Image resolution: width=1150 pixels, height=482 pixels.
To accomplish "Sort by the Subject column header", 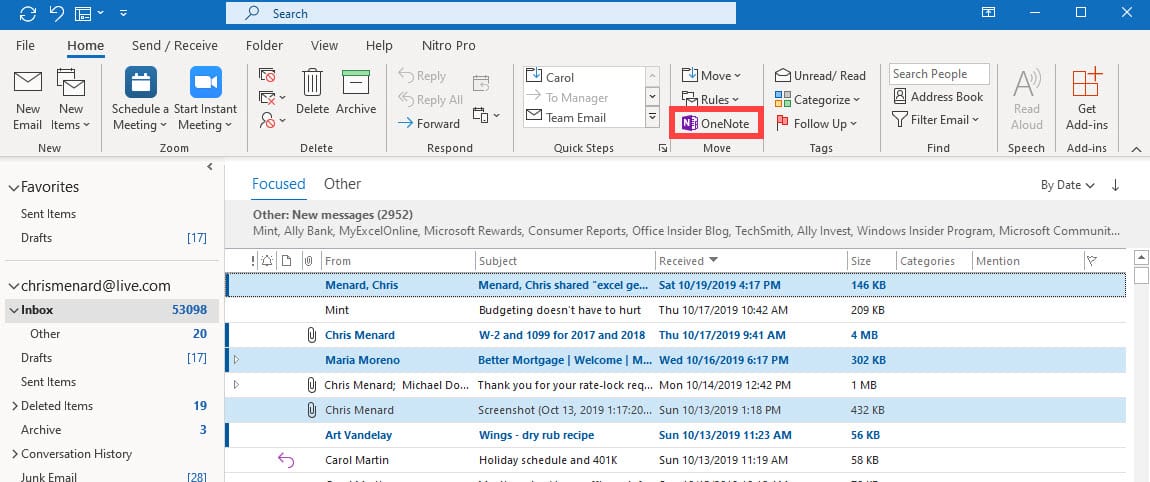I will click(x=565, y=261).
